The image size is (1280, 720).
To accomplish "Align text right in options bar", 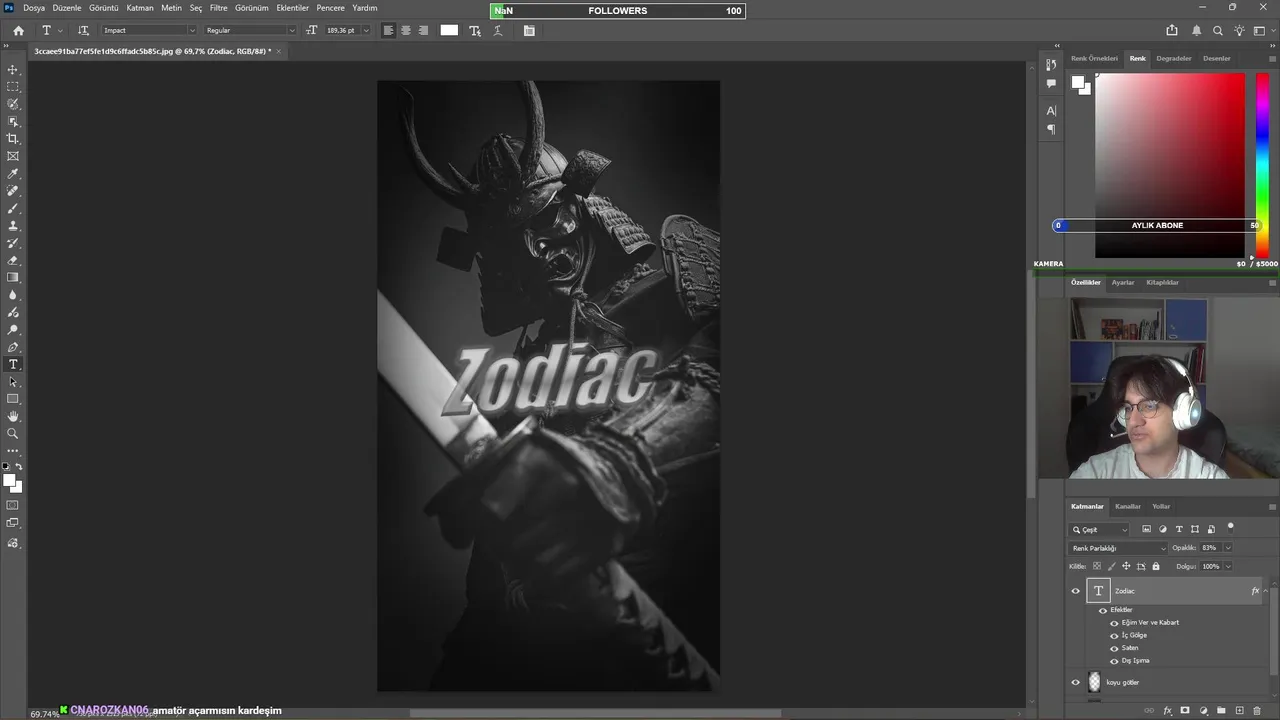I will 423,30.
